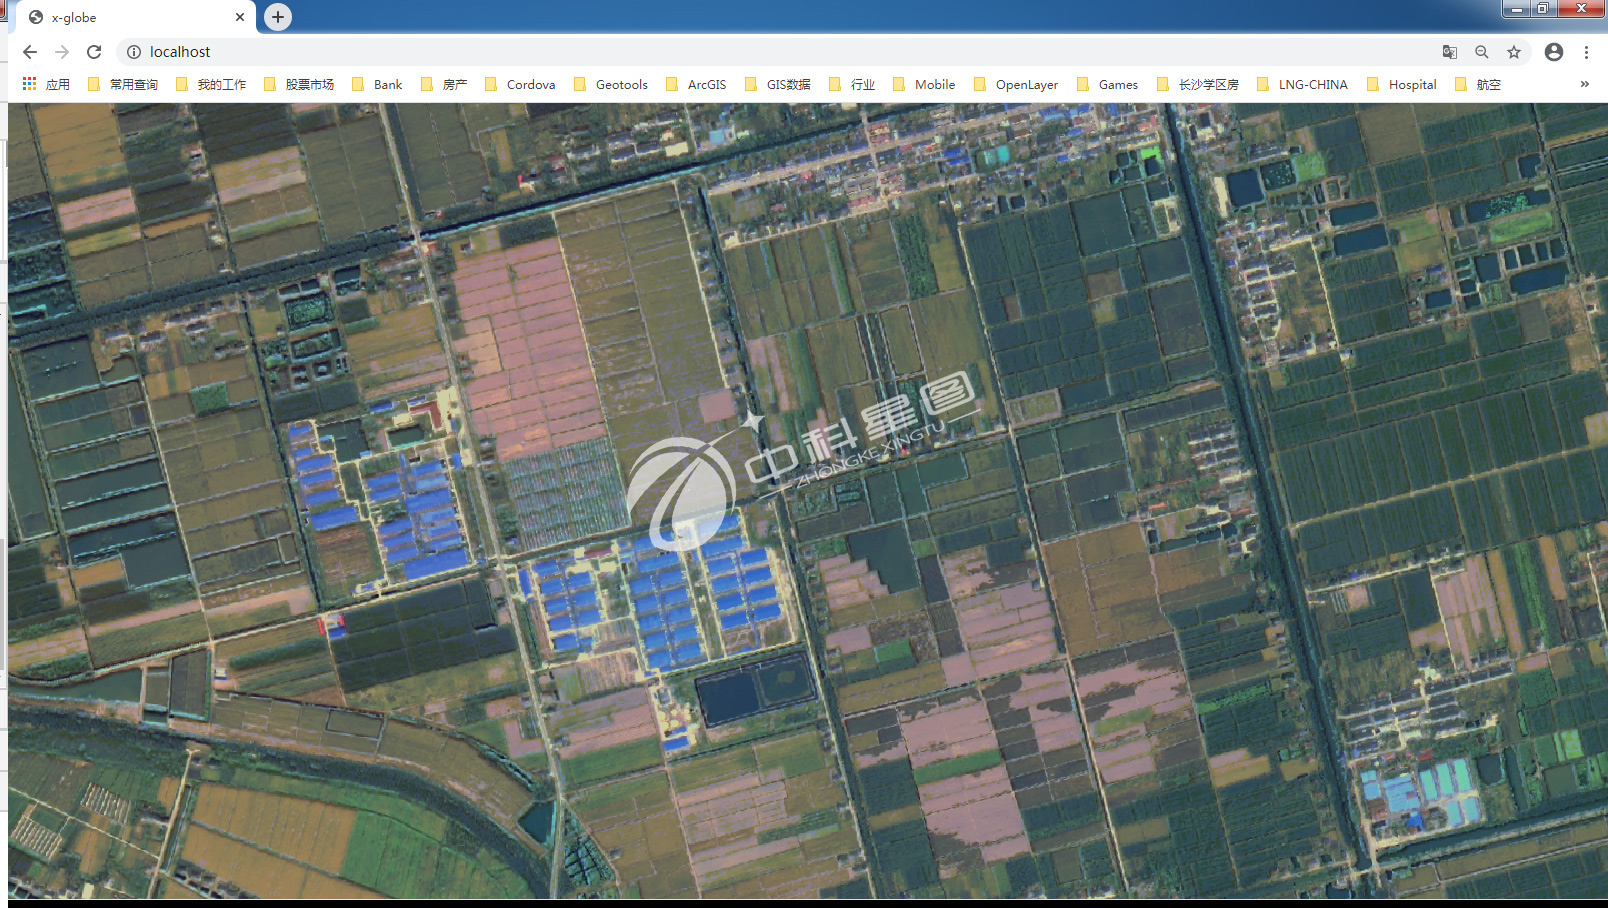Viewport: 1608px width, 908px height.
Task: Close the x-globe tab
Action: coord(240,17)
